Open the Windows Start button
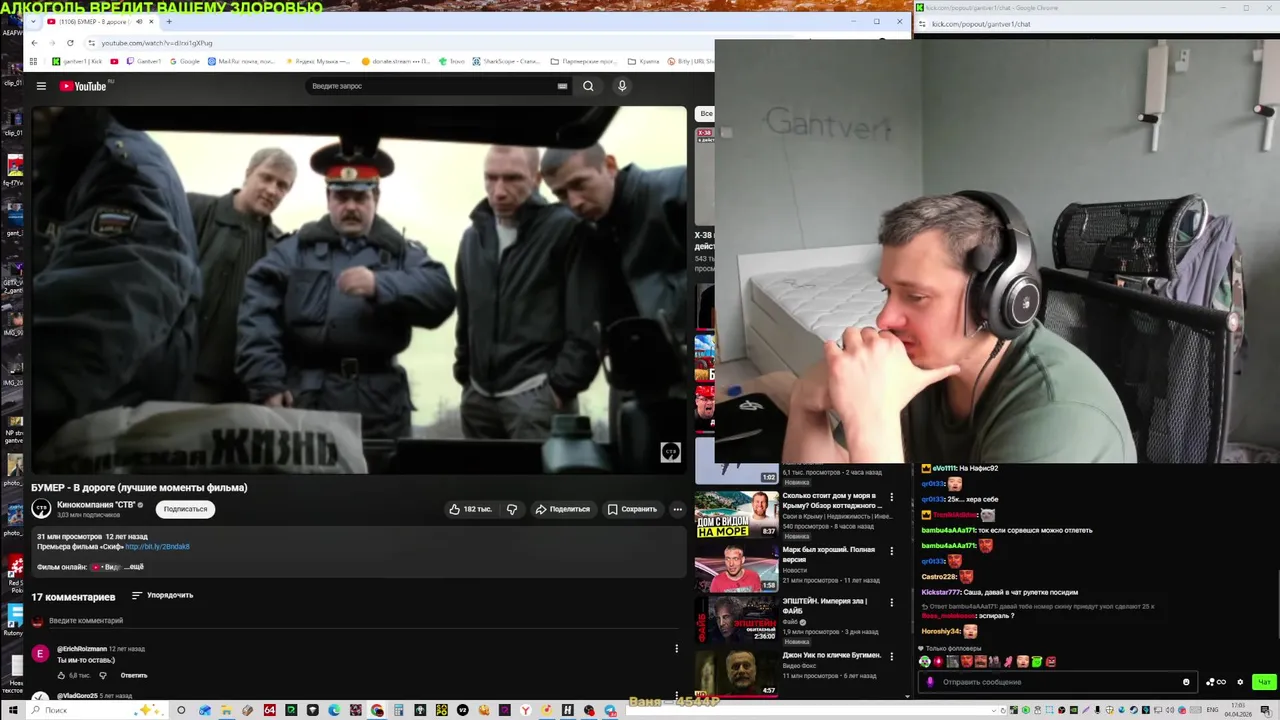 click(x=13, y=710)
